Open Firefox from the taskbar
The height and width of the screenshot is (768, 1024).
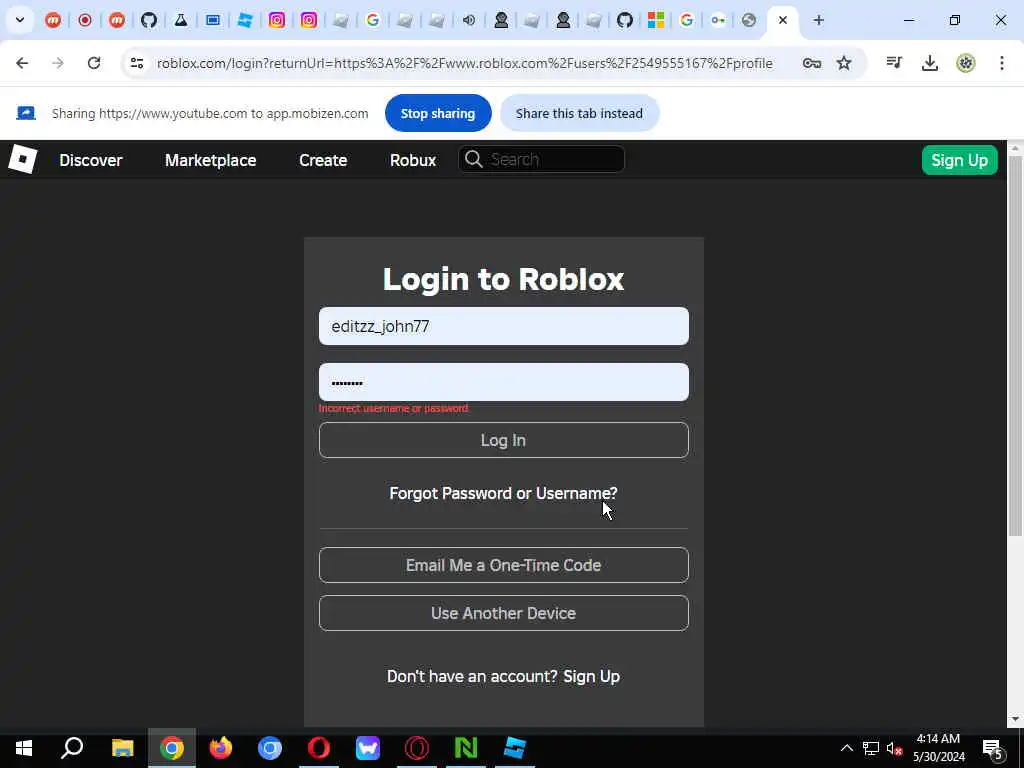click(221, 748)
